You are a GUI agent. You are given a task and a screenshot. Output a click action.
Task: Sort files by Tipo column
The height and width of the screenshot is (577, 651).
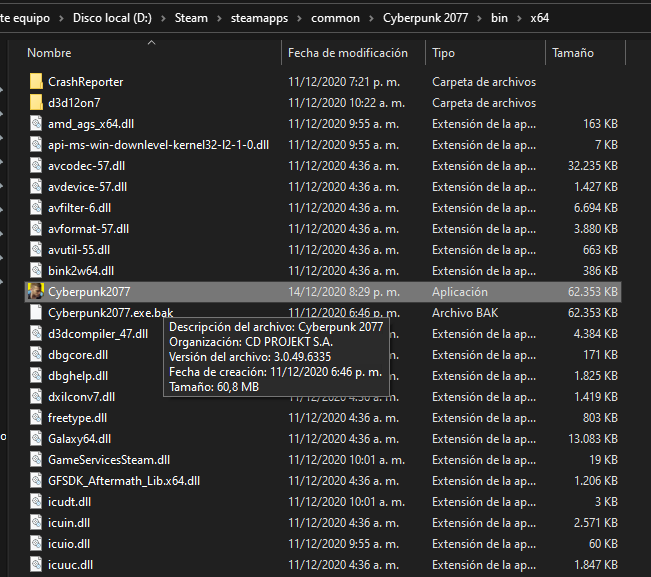tap(443, 53)
